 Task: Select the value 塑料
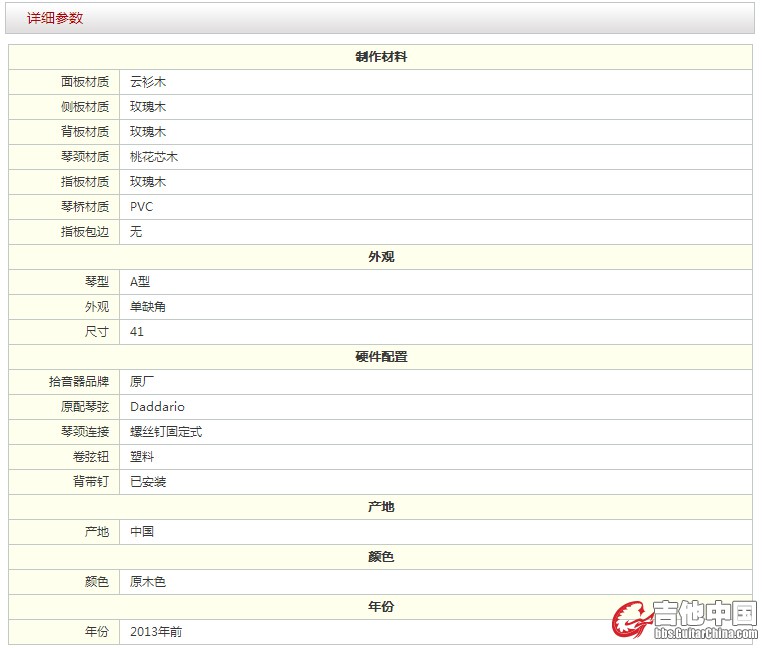tap(142, 457)
